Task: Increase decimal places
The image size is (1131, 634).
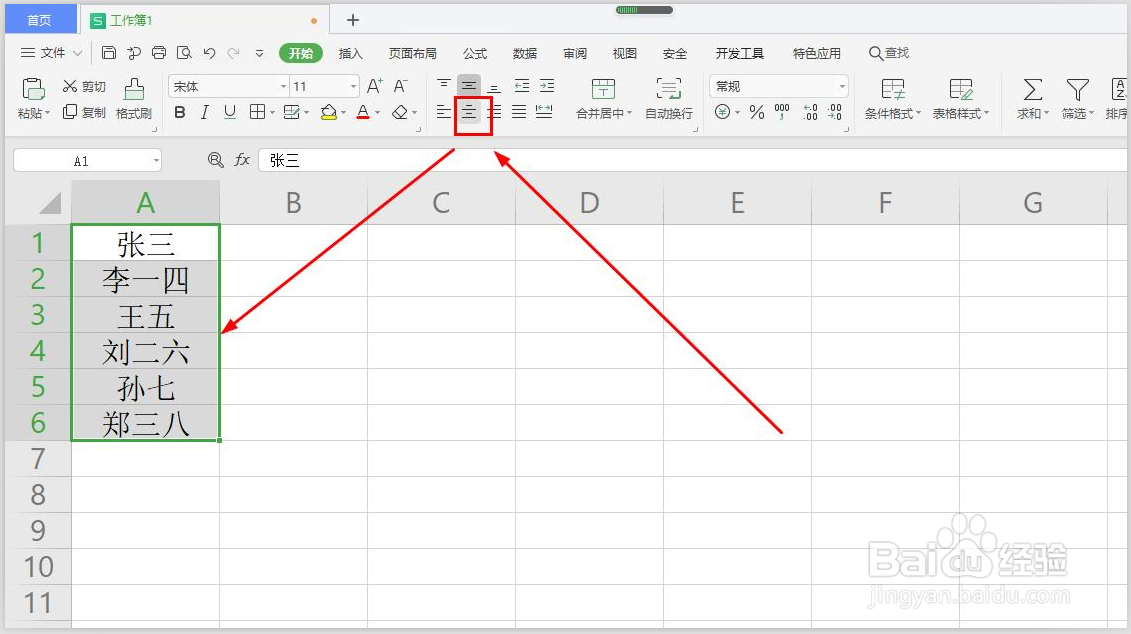Action: click(810, 112)
